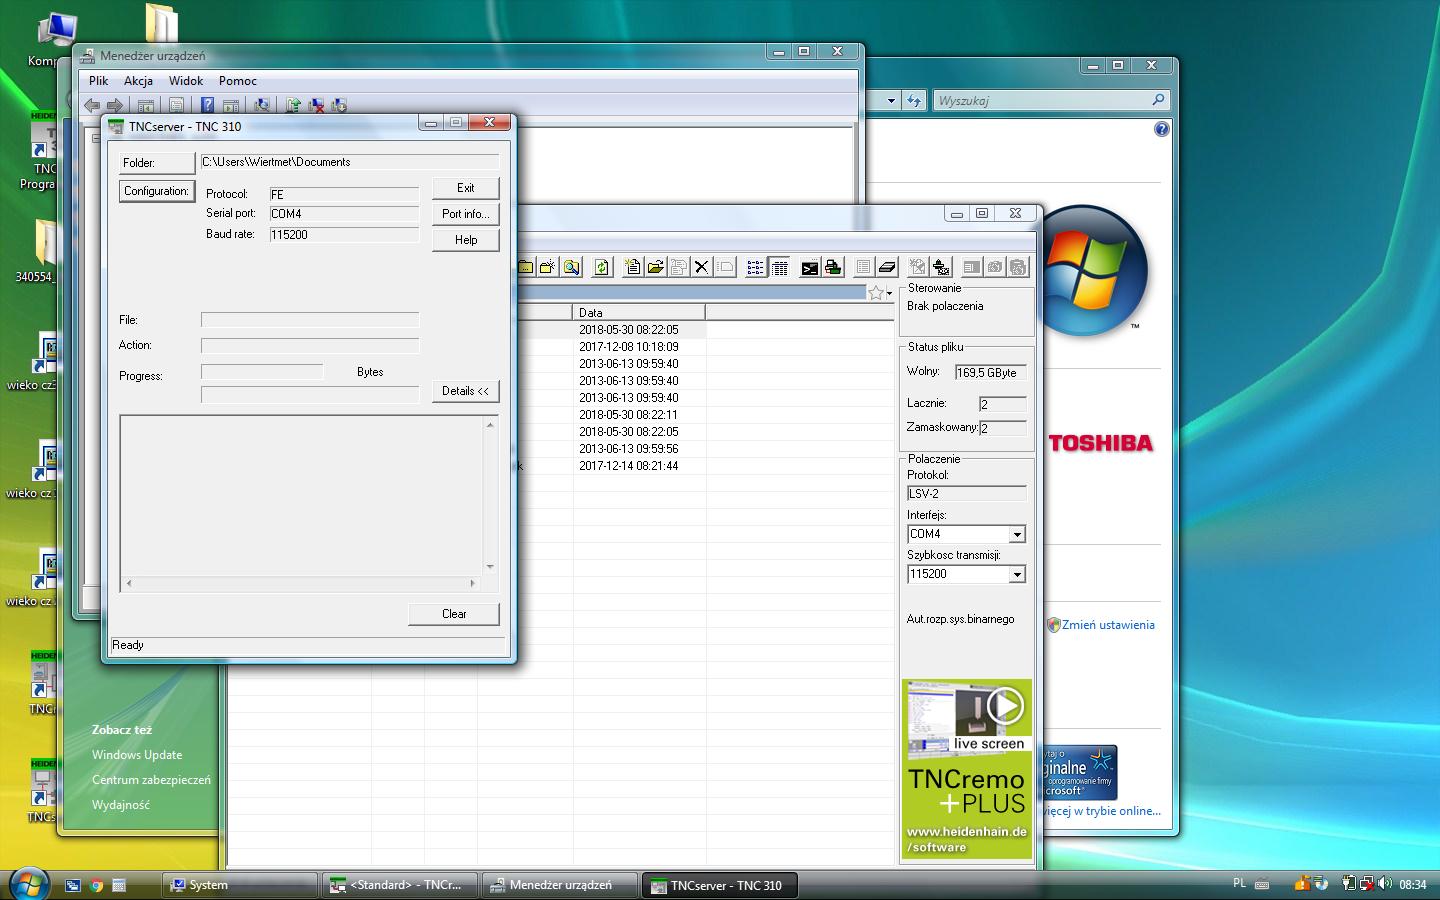Click the log area vertical scrollbar
The height and width of the screenshot is (900, 1440).
click(490, 495)
